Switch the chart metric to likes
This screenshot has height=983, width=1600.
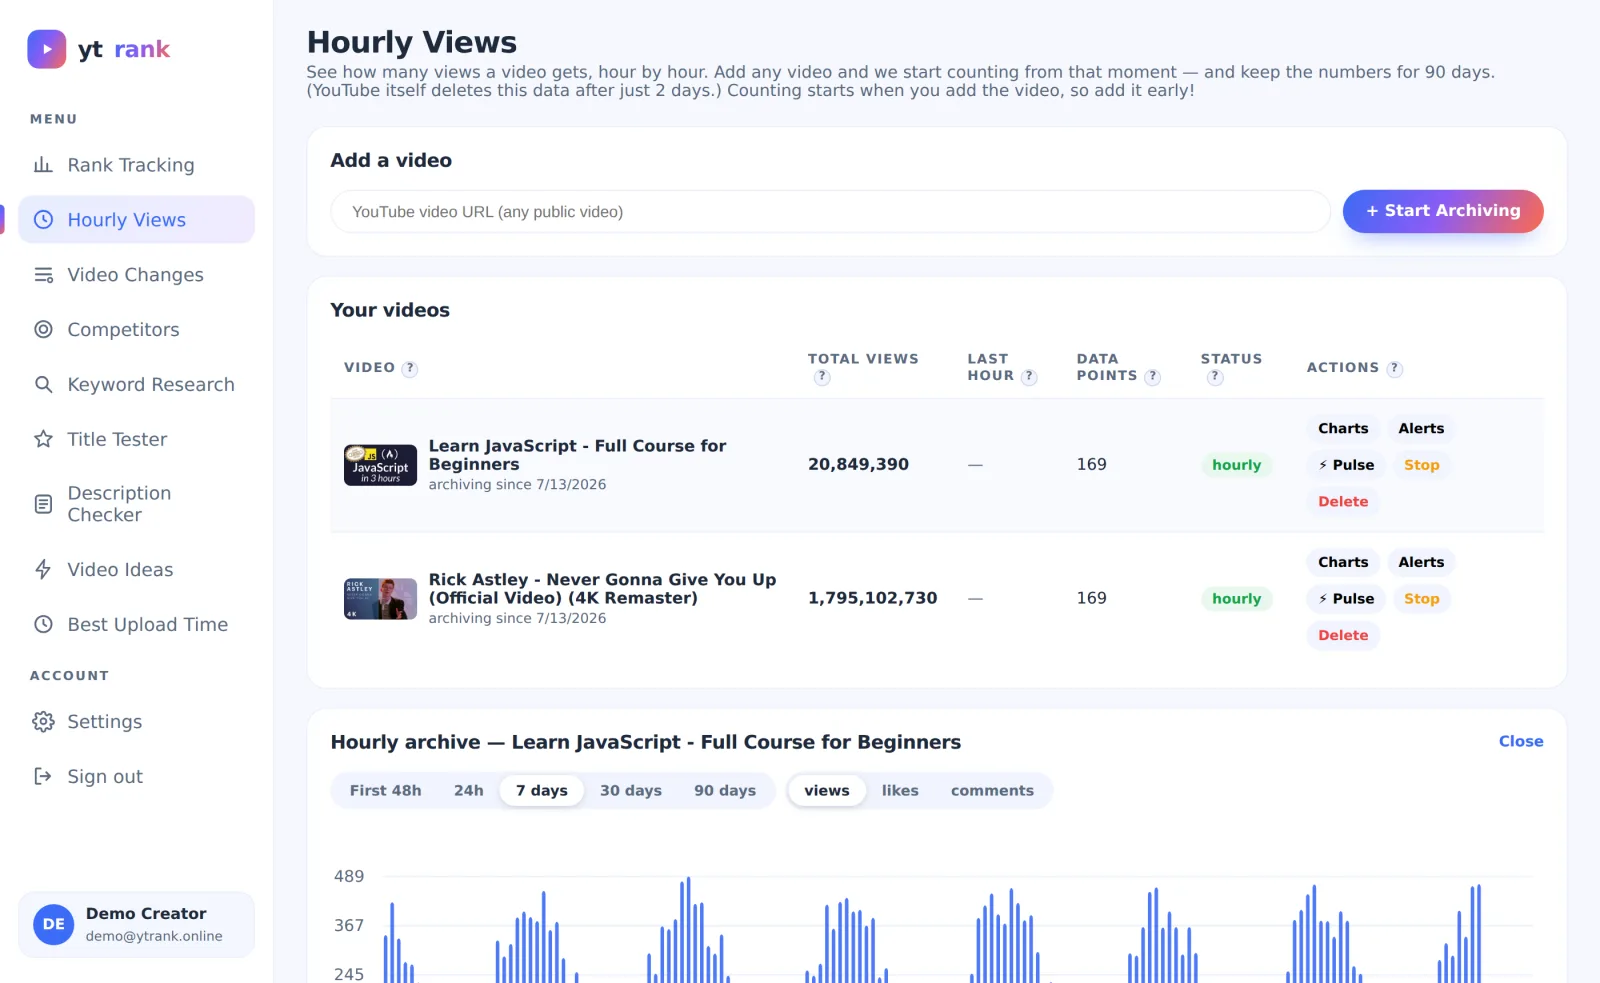tap(900, 790)
